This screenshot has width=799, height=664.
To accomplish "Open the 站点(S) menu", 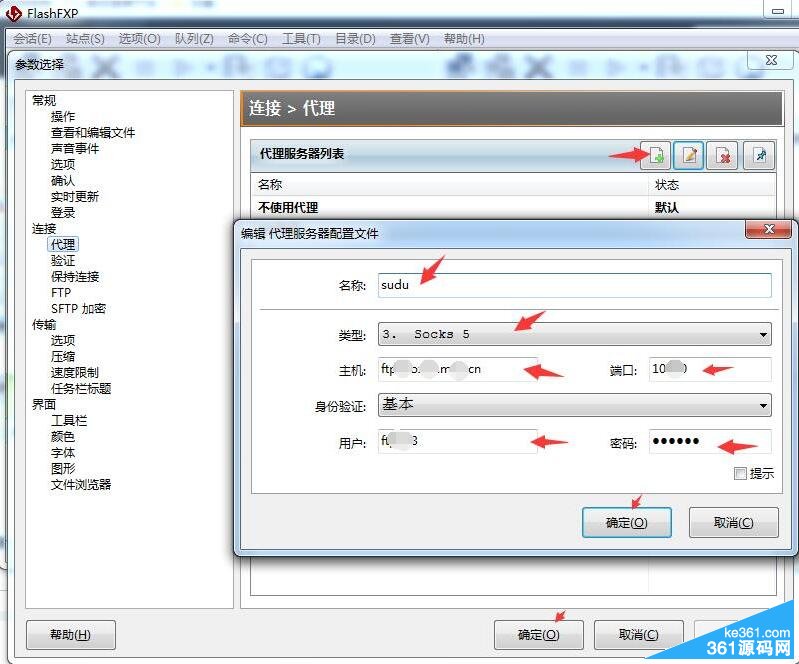I will (x=85, y=39).
